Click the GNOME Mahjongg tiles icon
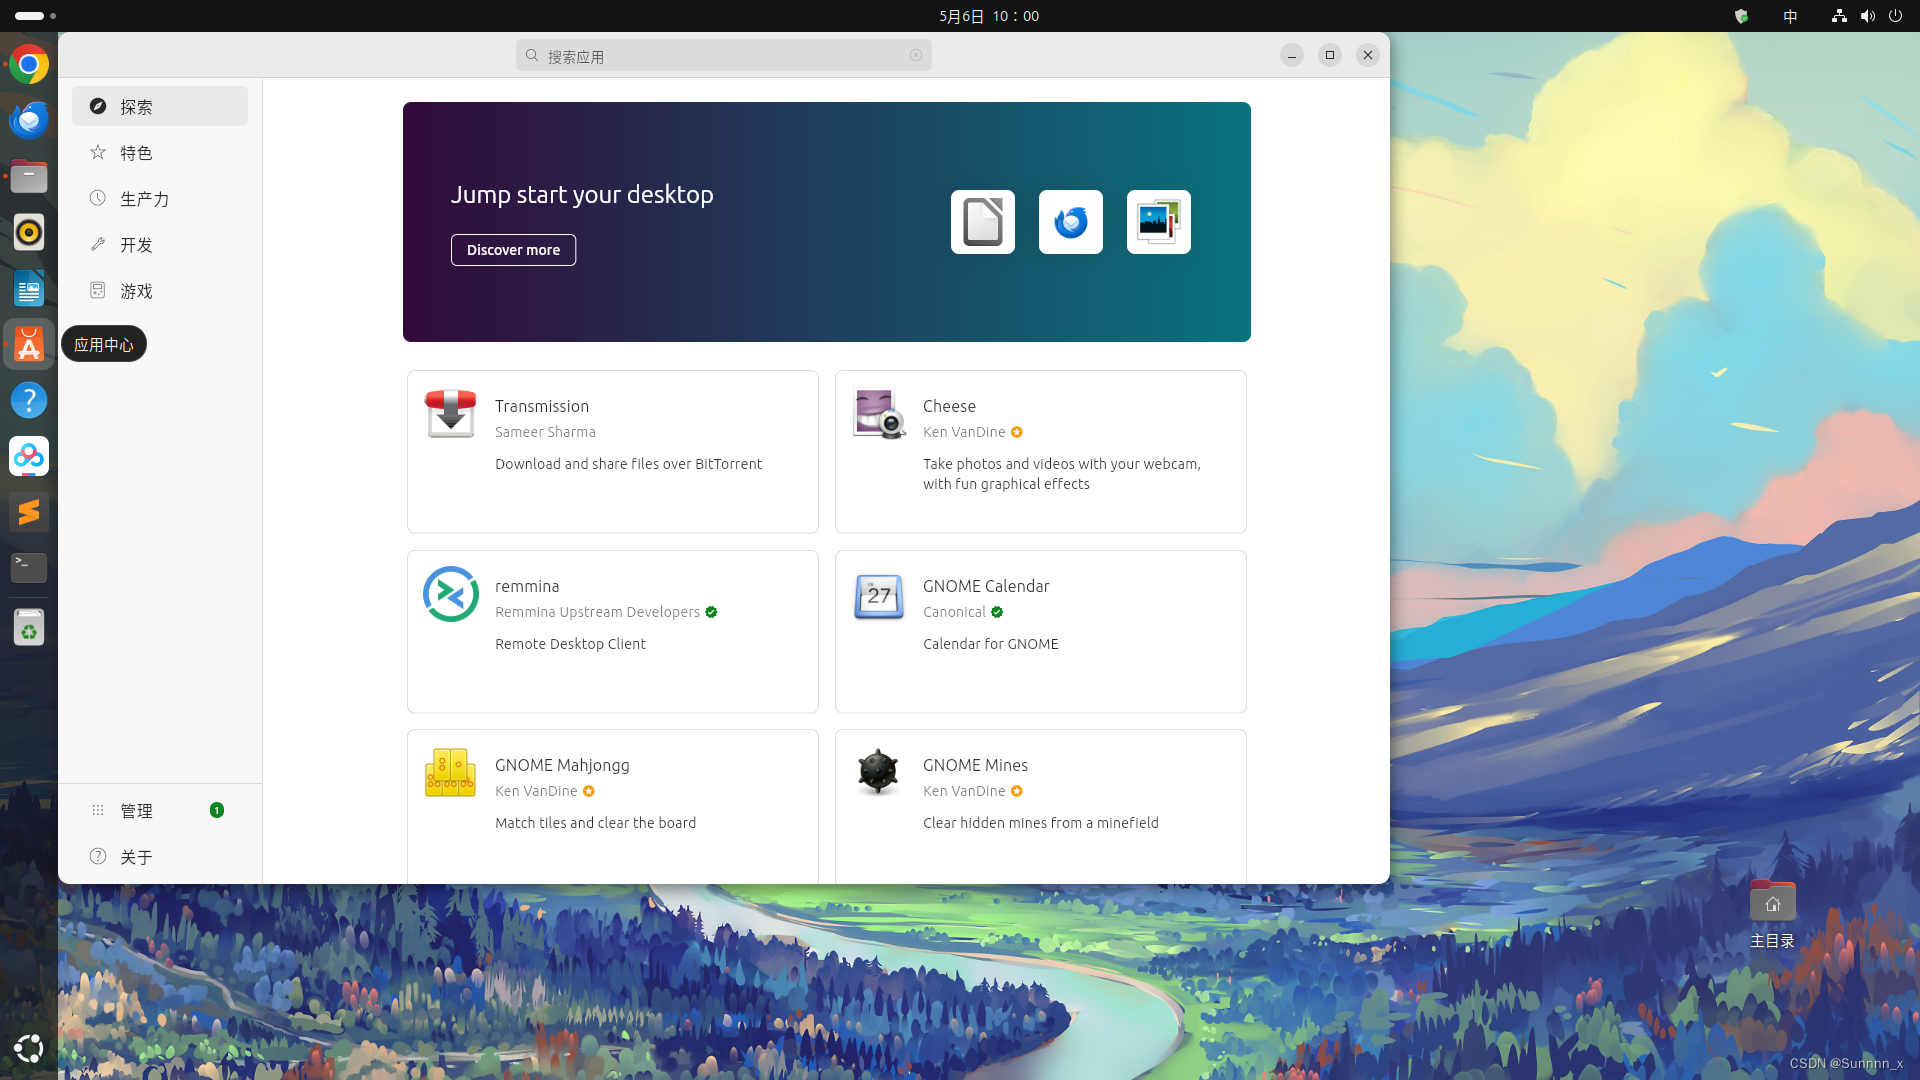 click(x=450, y=771)
